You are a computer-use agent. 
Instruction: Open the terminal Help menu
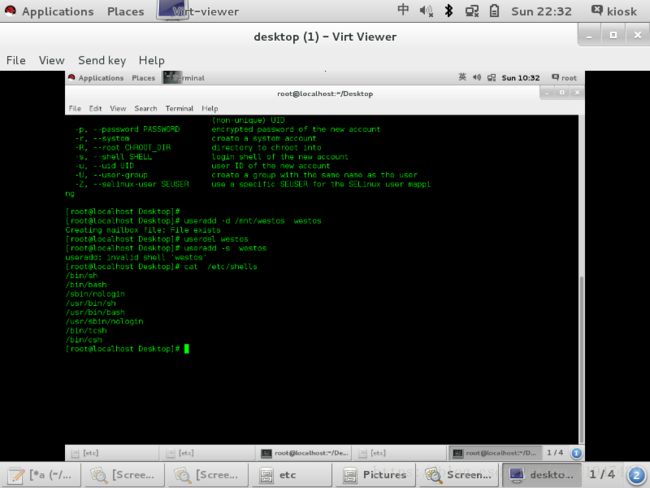click(210, 109)
